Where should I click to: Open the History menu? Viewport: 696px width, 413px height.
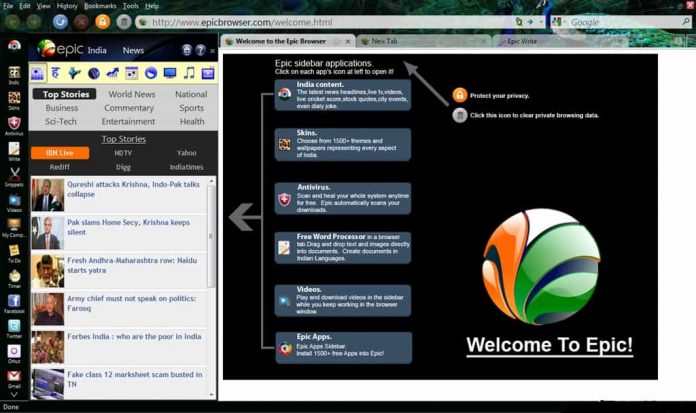(x=67, y=6)
